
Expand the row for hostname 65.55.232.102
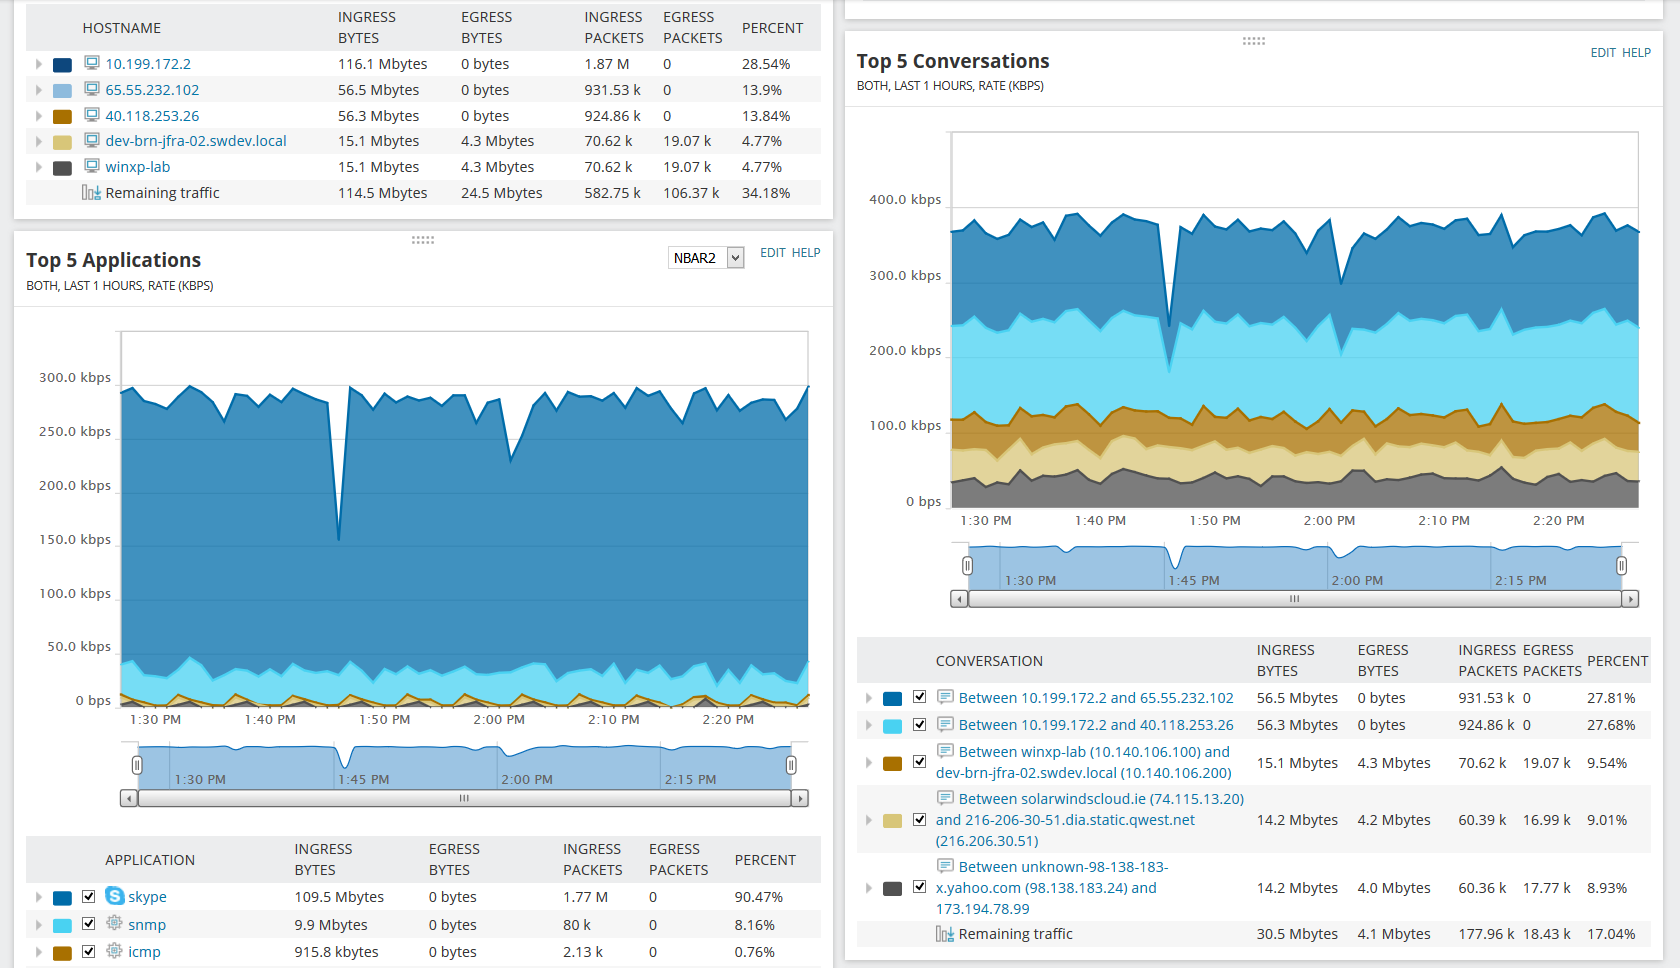click(37, 89)
